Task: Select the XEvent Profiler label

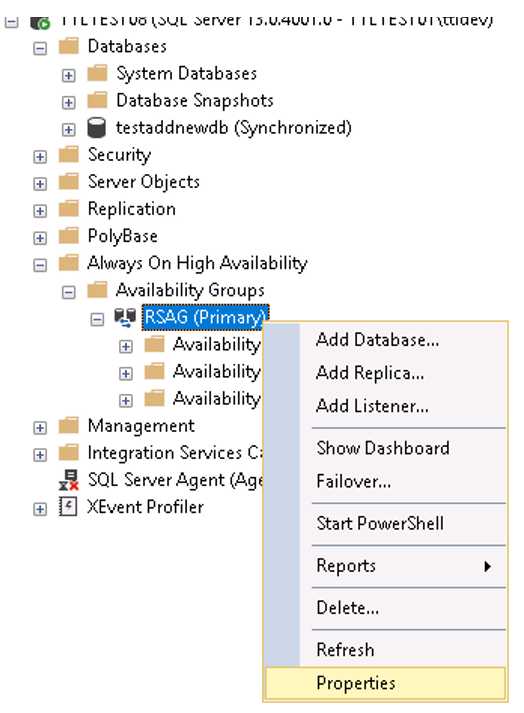Action: click(x=146, y=507)
